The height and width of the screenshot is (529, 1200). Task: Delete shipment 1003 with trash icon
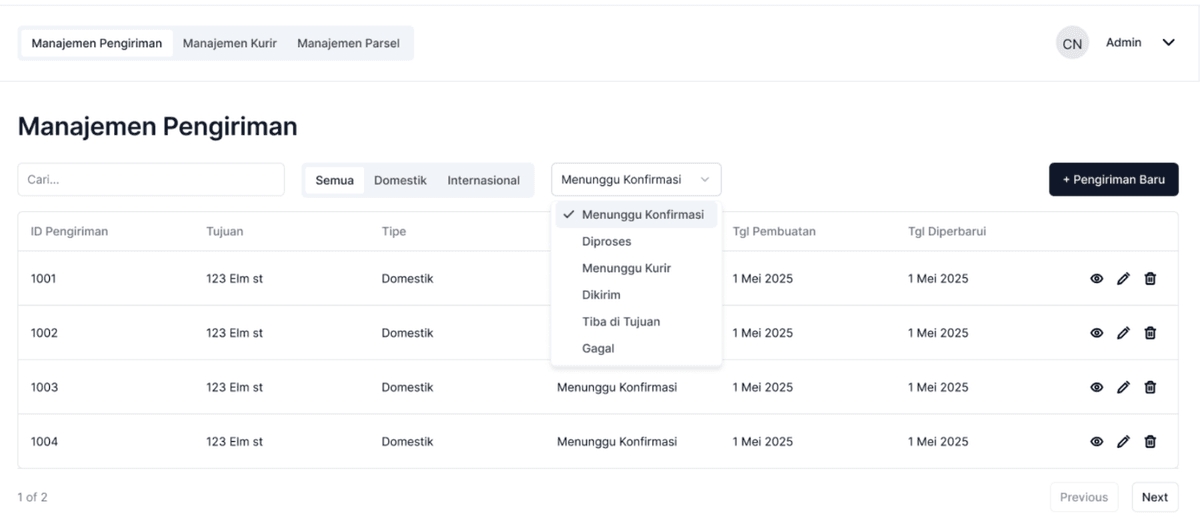point(1150,387)
